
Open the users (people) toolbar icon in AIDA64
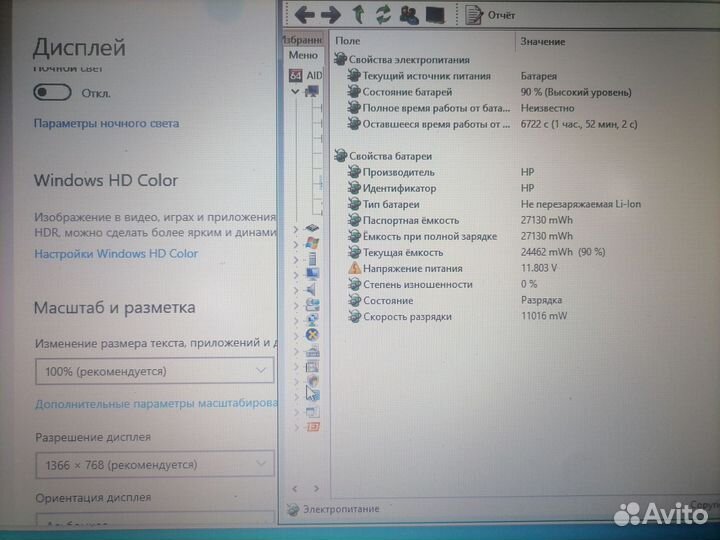(409, 15)
